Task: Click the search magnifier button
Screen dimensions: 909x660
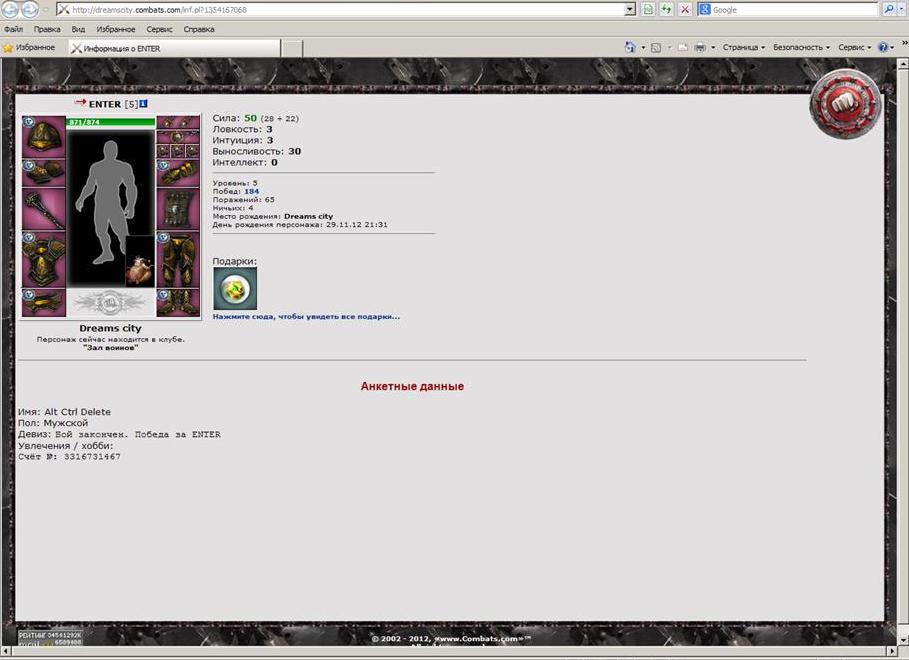Action: pos(888,9)
